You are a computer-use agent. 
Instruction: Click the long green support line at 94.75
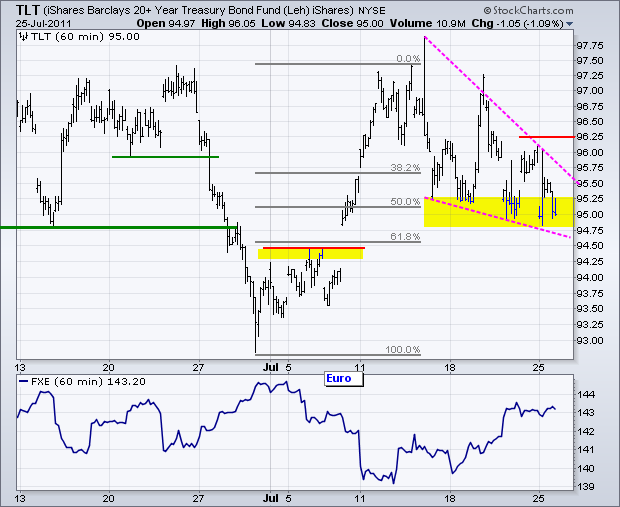tap(120, 227)
